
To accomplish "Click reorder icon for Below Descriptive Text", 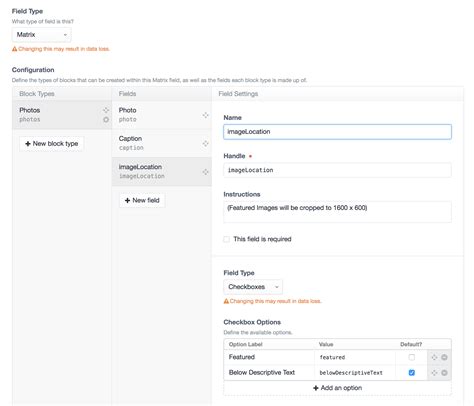I will tap(434, 373).
